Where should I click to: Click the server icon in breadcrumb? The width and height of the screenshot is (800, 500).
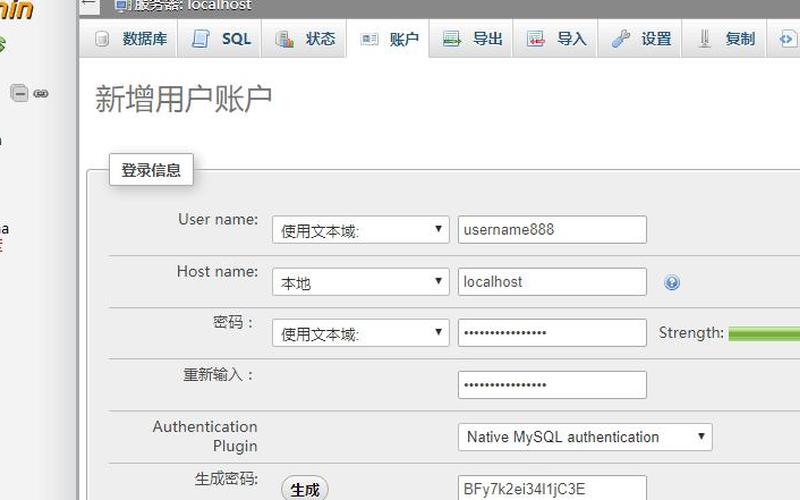pyautogui.click(x=121, y=6)
